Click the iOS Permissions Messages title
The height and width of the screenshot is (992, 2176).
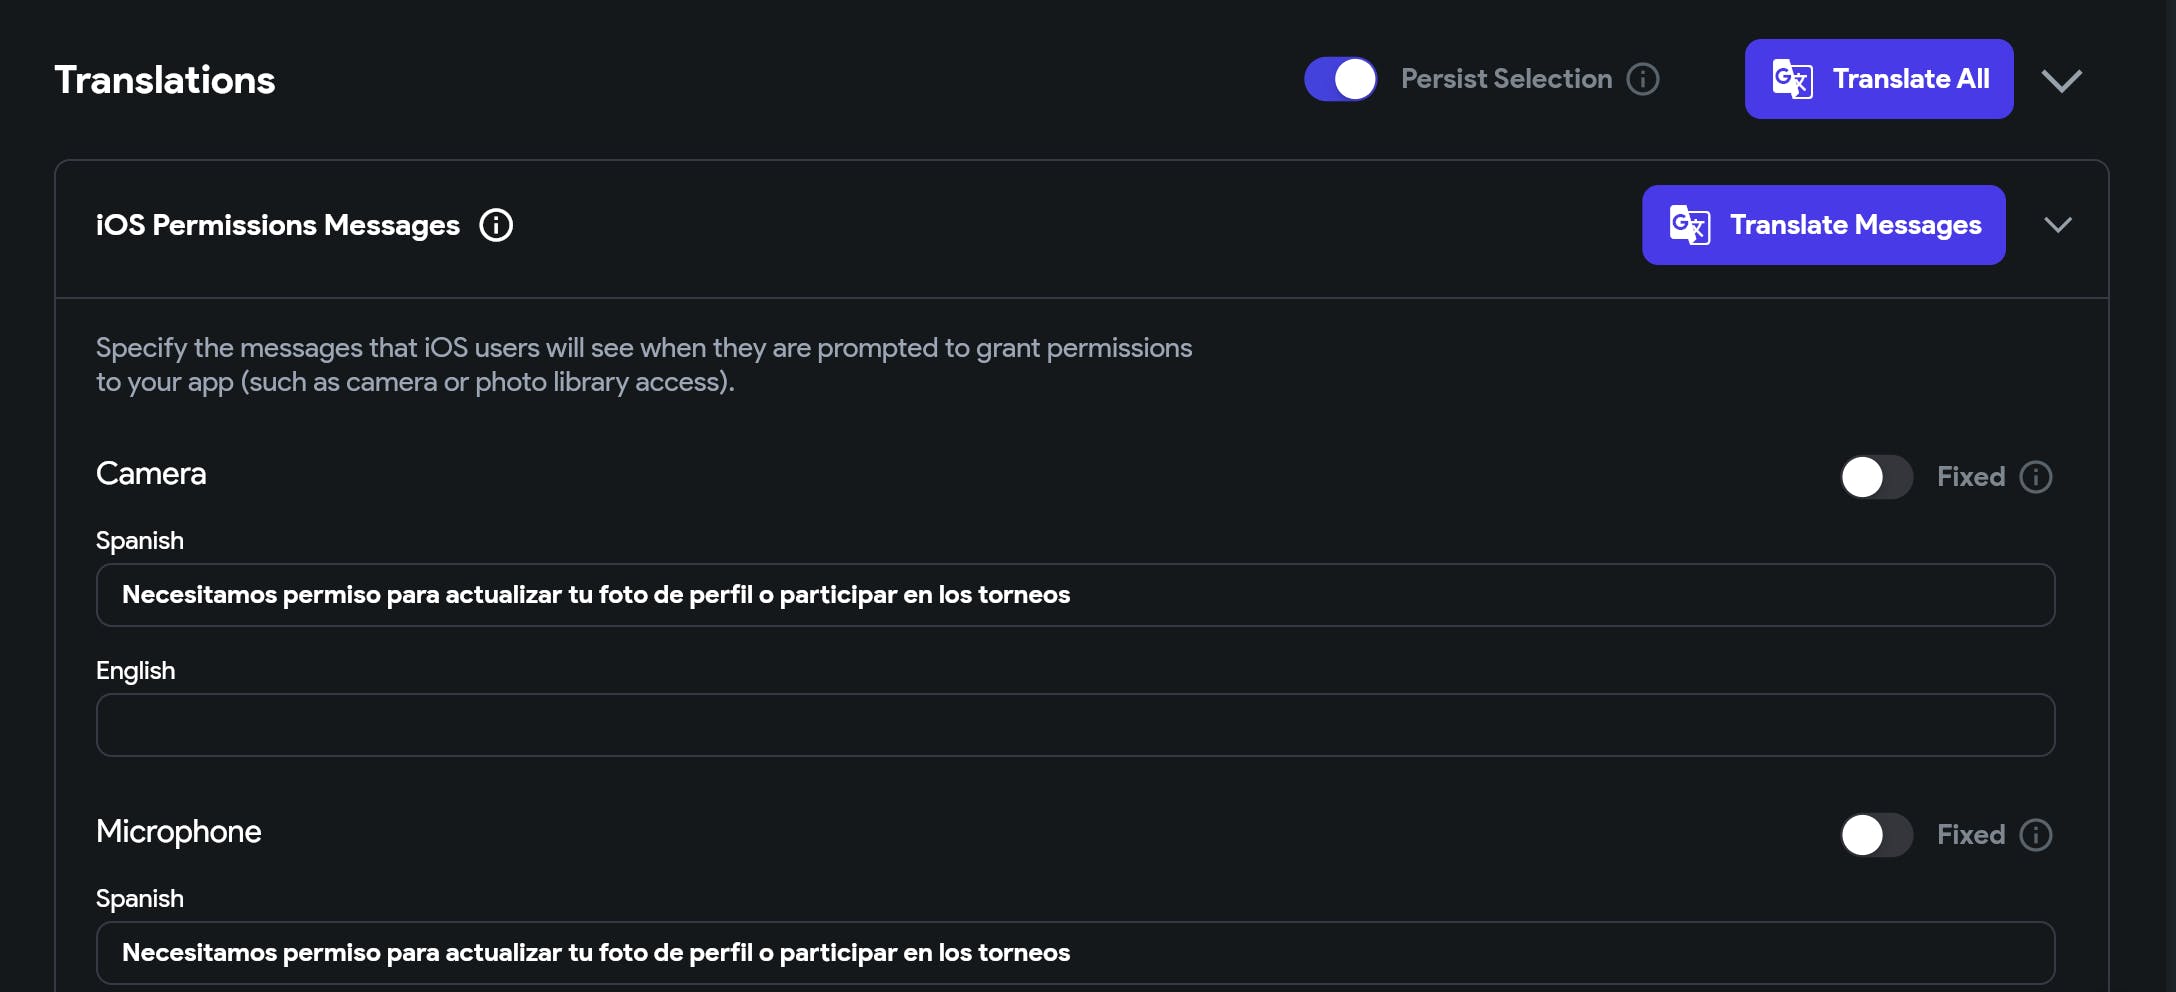point(278,225)
